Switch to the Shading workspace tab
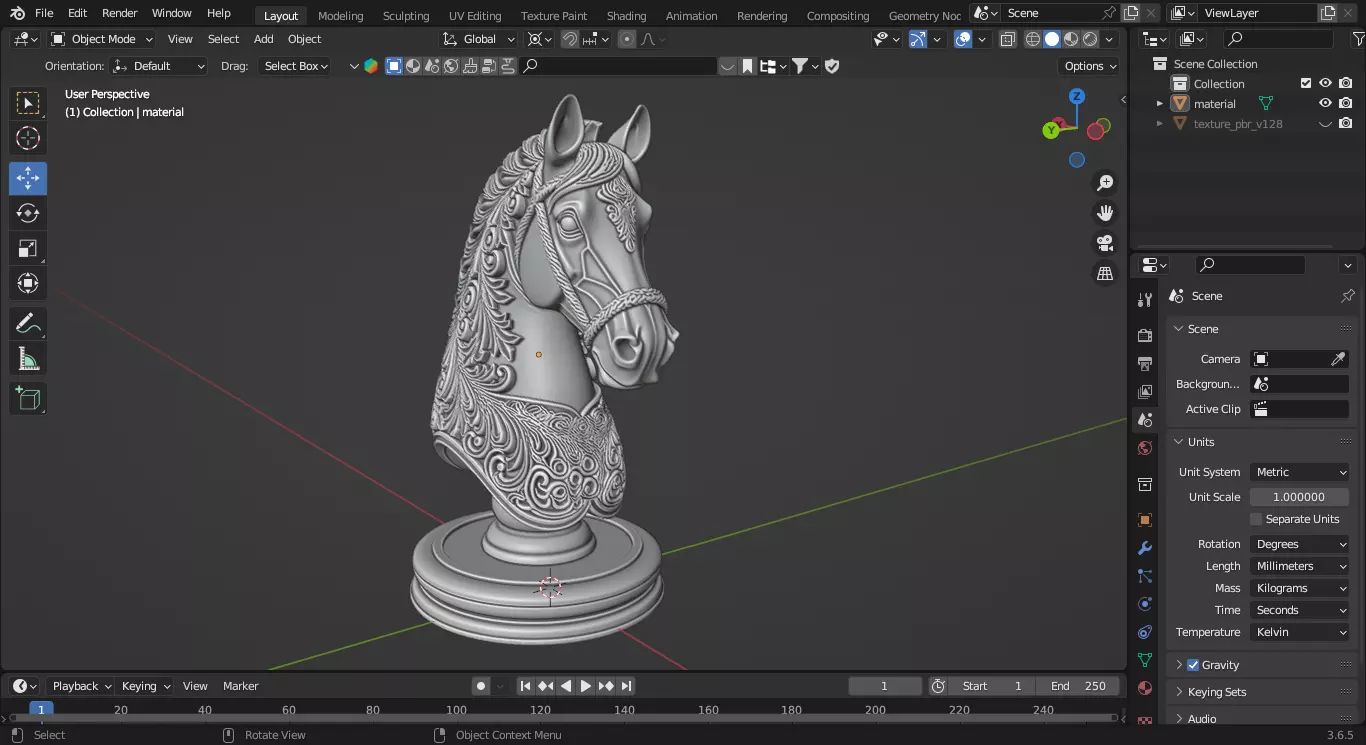This screenshot has width=1366, height=745. [626, 15]
